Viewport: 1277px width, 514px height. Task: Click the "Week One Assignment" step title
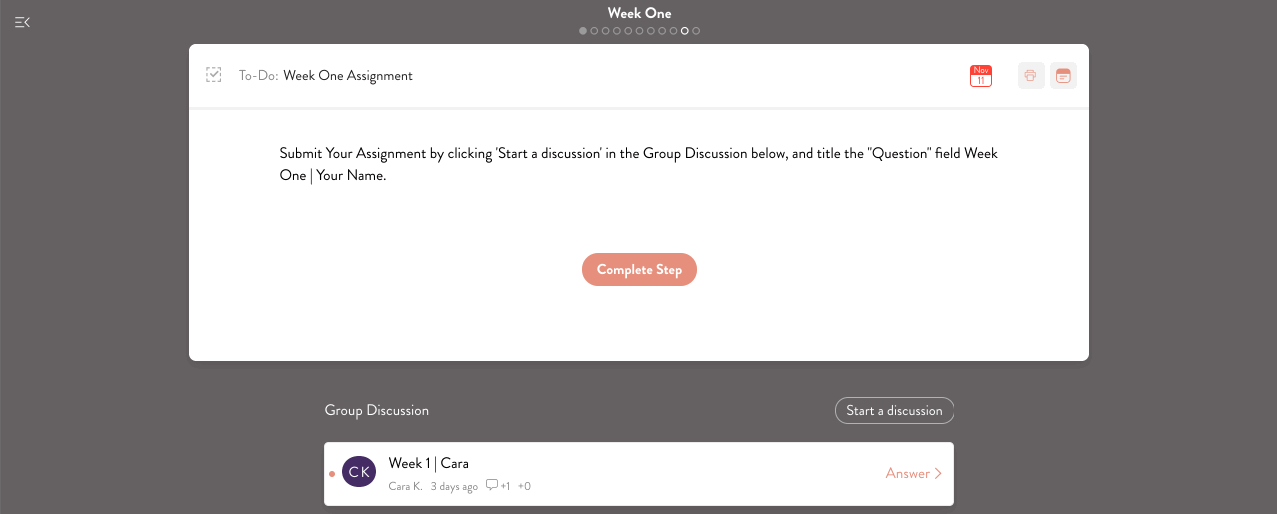click(348, 76)
